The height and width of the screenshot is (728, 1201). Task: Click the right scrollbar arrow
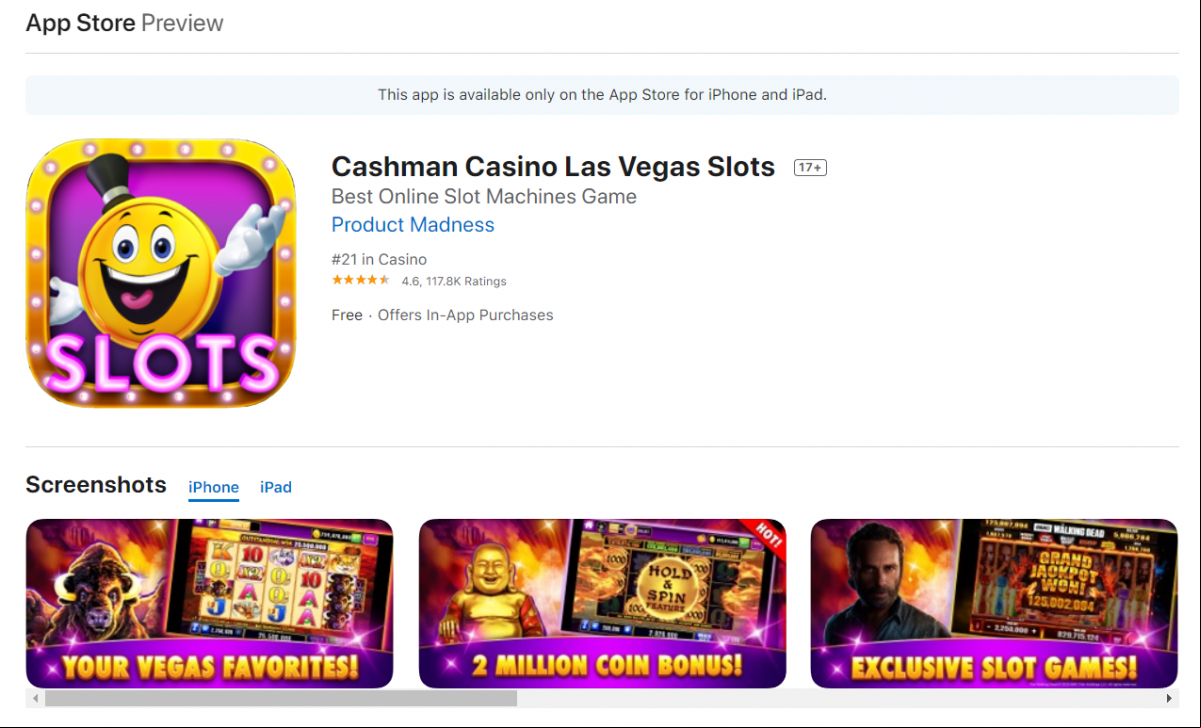(x=1169, y=698)
